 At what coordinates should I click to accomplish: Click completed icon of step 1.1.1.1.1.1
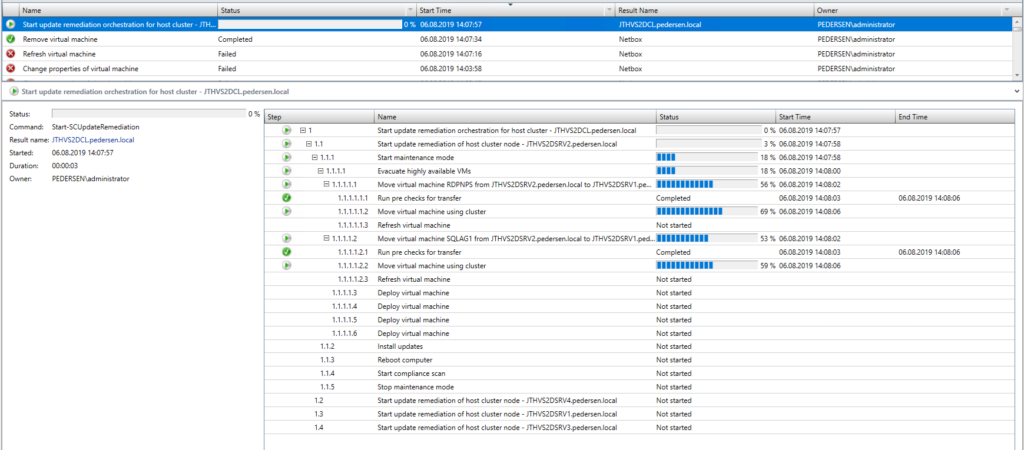click(287, 198)
